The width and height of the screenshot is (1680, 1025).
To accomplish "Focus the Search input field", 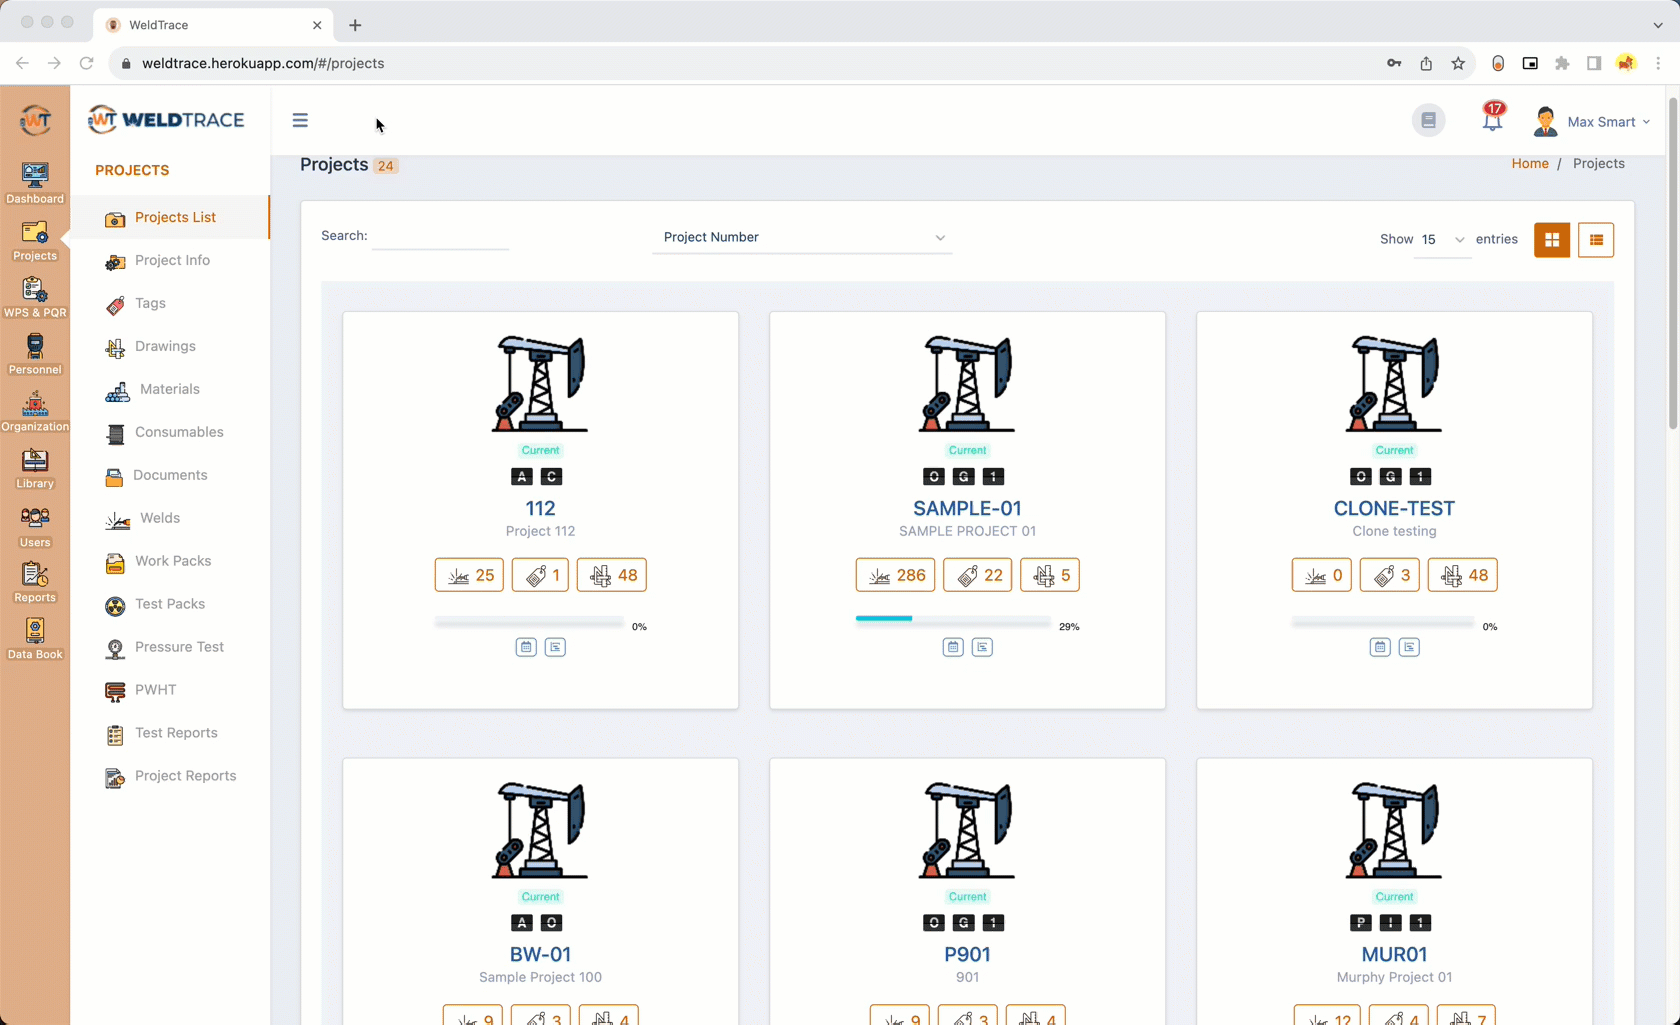I will [x=440, y=236].
